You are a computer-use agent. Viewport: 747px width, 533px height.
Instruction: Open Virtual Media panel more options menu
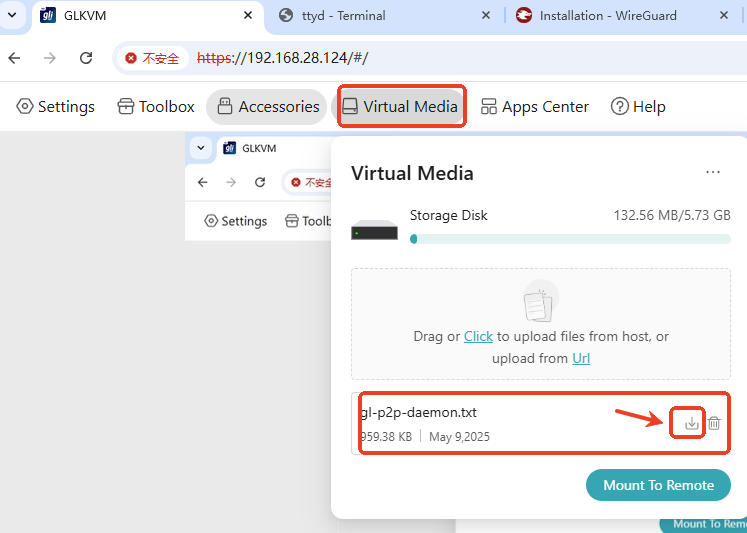[x=713, y=172]
